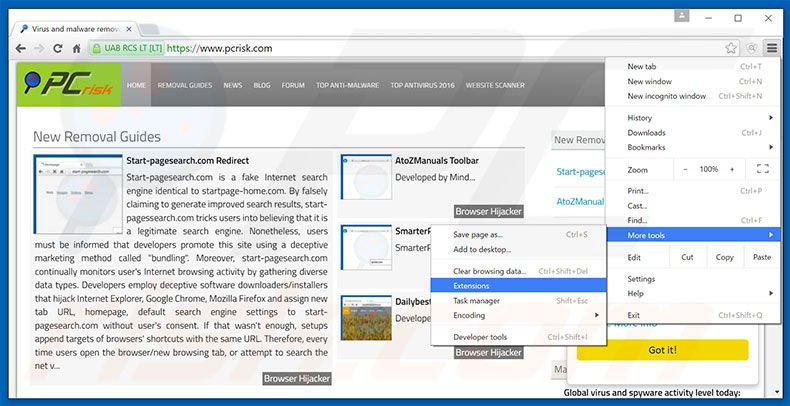This screenshot has width=790, height=406.
Task: Click the user profile icon in title bar
Action: coord(681,16)
